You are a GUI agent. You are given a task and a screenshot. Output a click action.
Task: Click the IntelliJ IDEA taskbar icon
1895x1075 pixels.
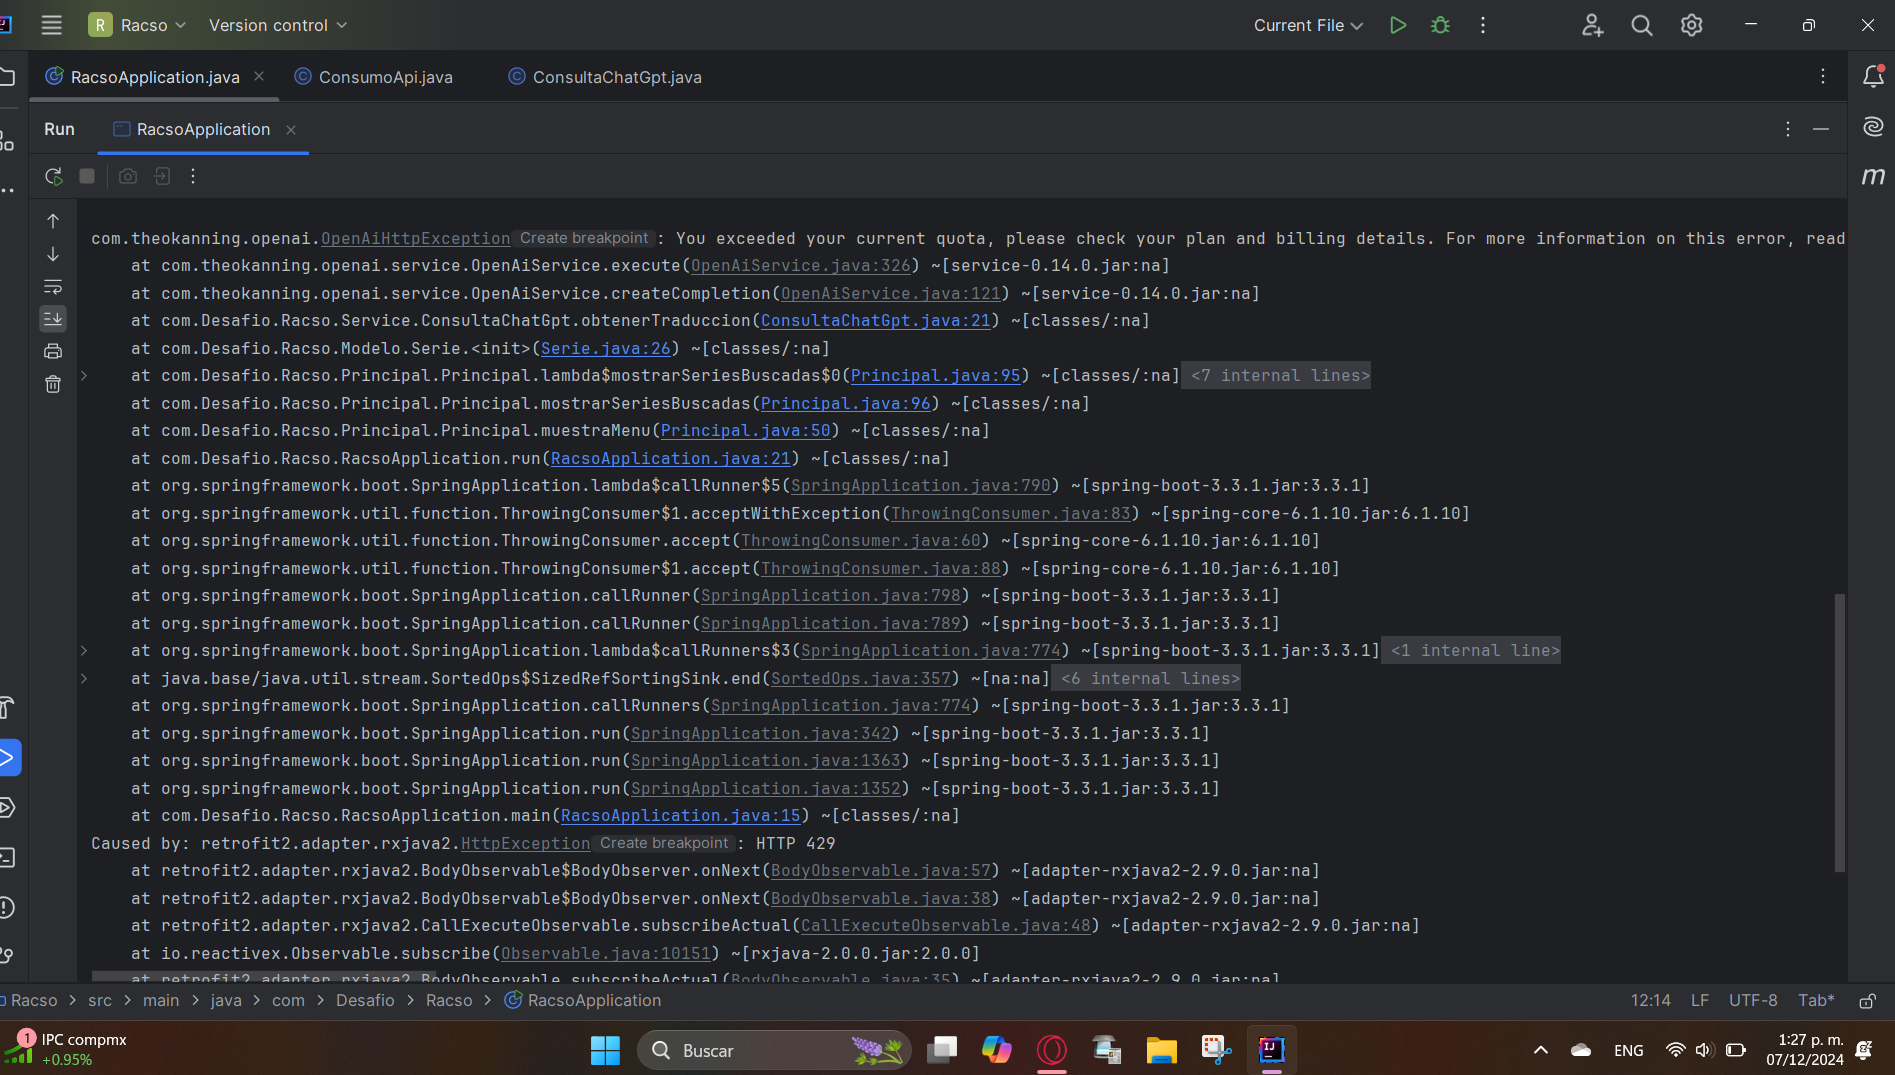click(1271, 1050)
